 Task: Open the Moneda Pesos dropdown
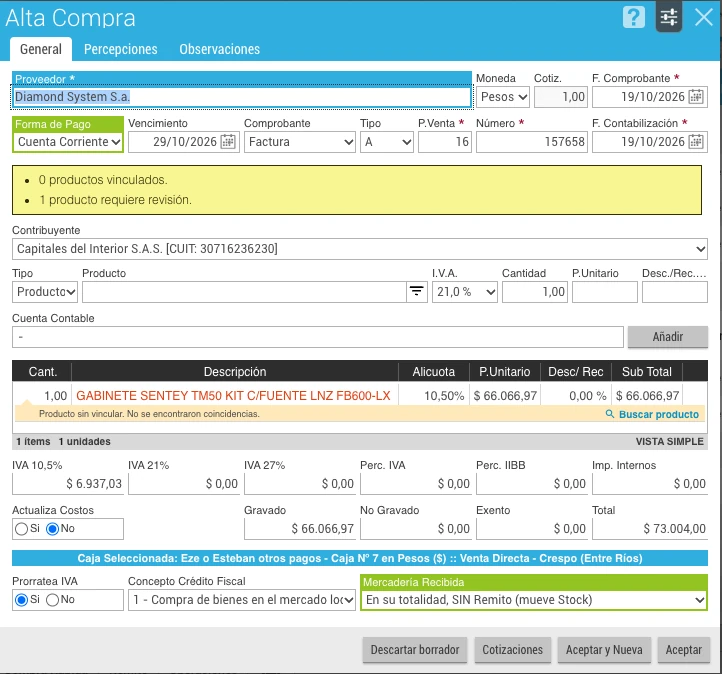(503, 97)
